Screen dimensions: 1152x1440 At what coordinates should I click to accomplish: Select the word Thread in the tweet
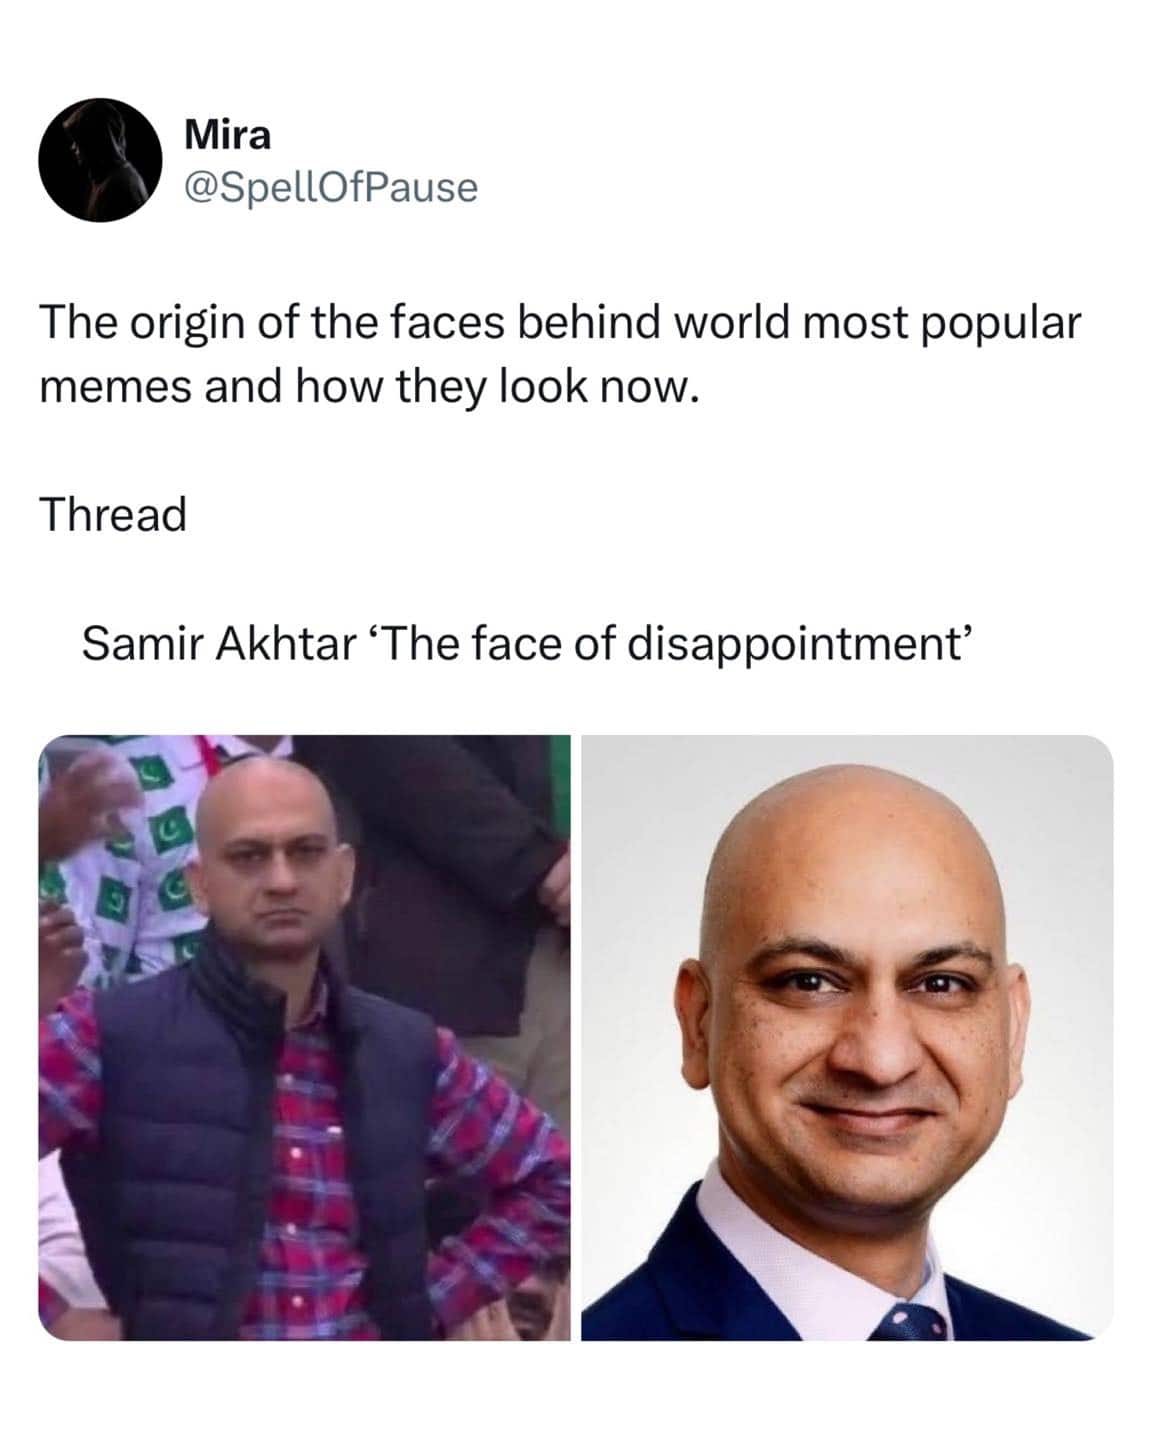[x=113, y=515]
